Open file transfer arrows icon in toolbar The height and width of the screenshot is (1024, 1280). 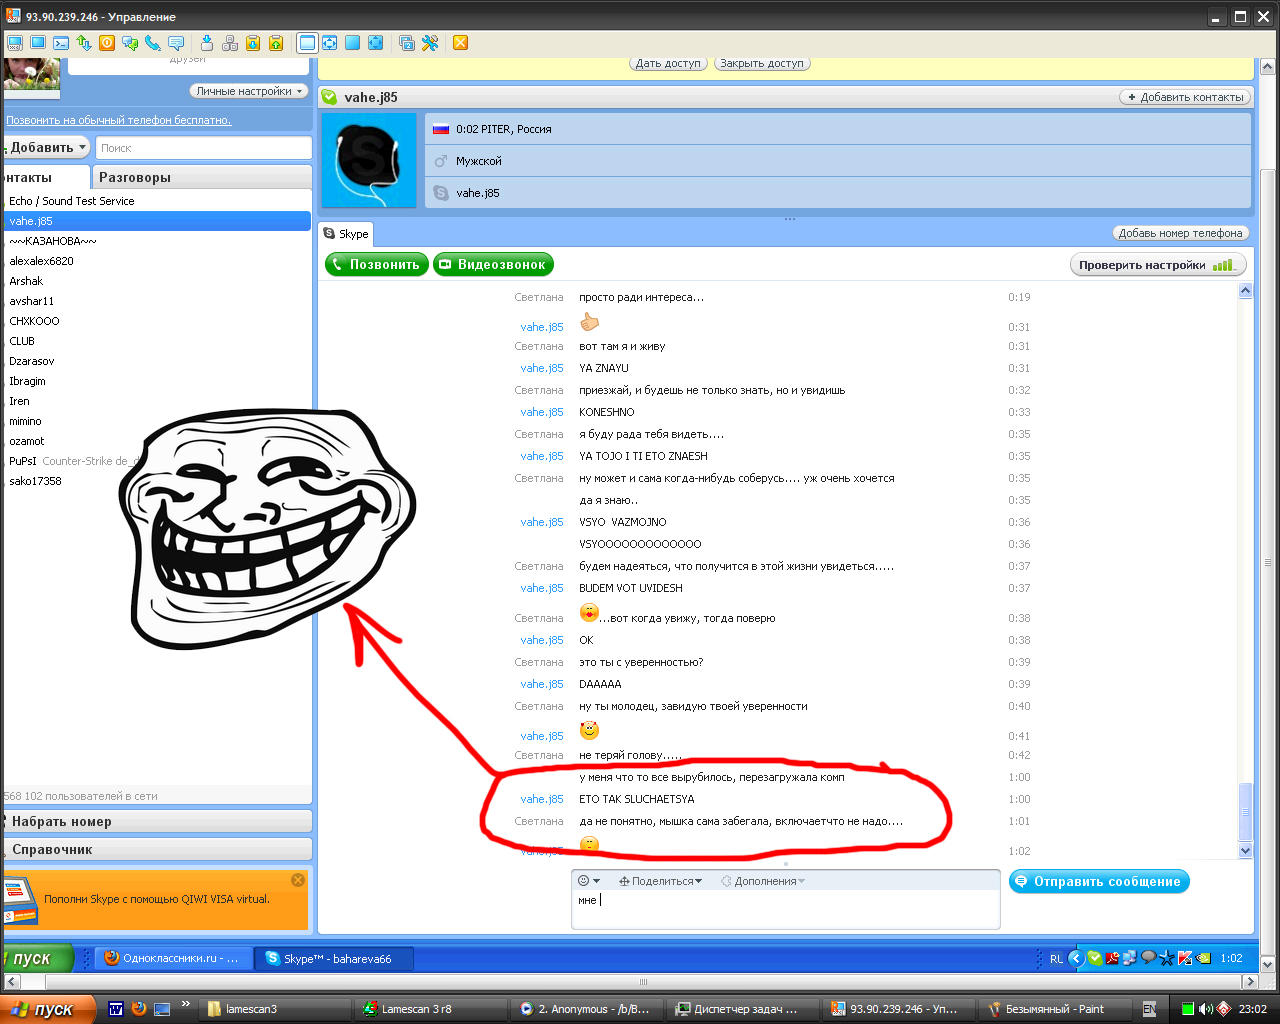(84, 43)
